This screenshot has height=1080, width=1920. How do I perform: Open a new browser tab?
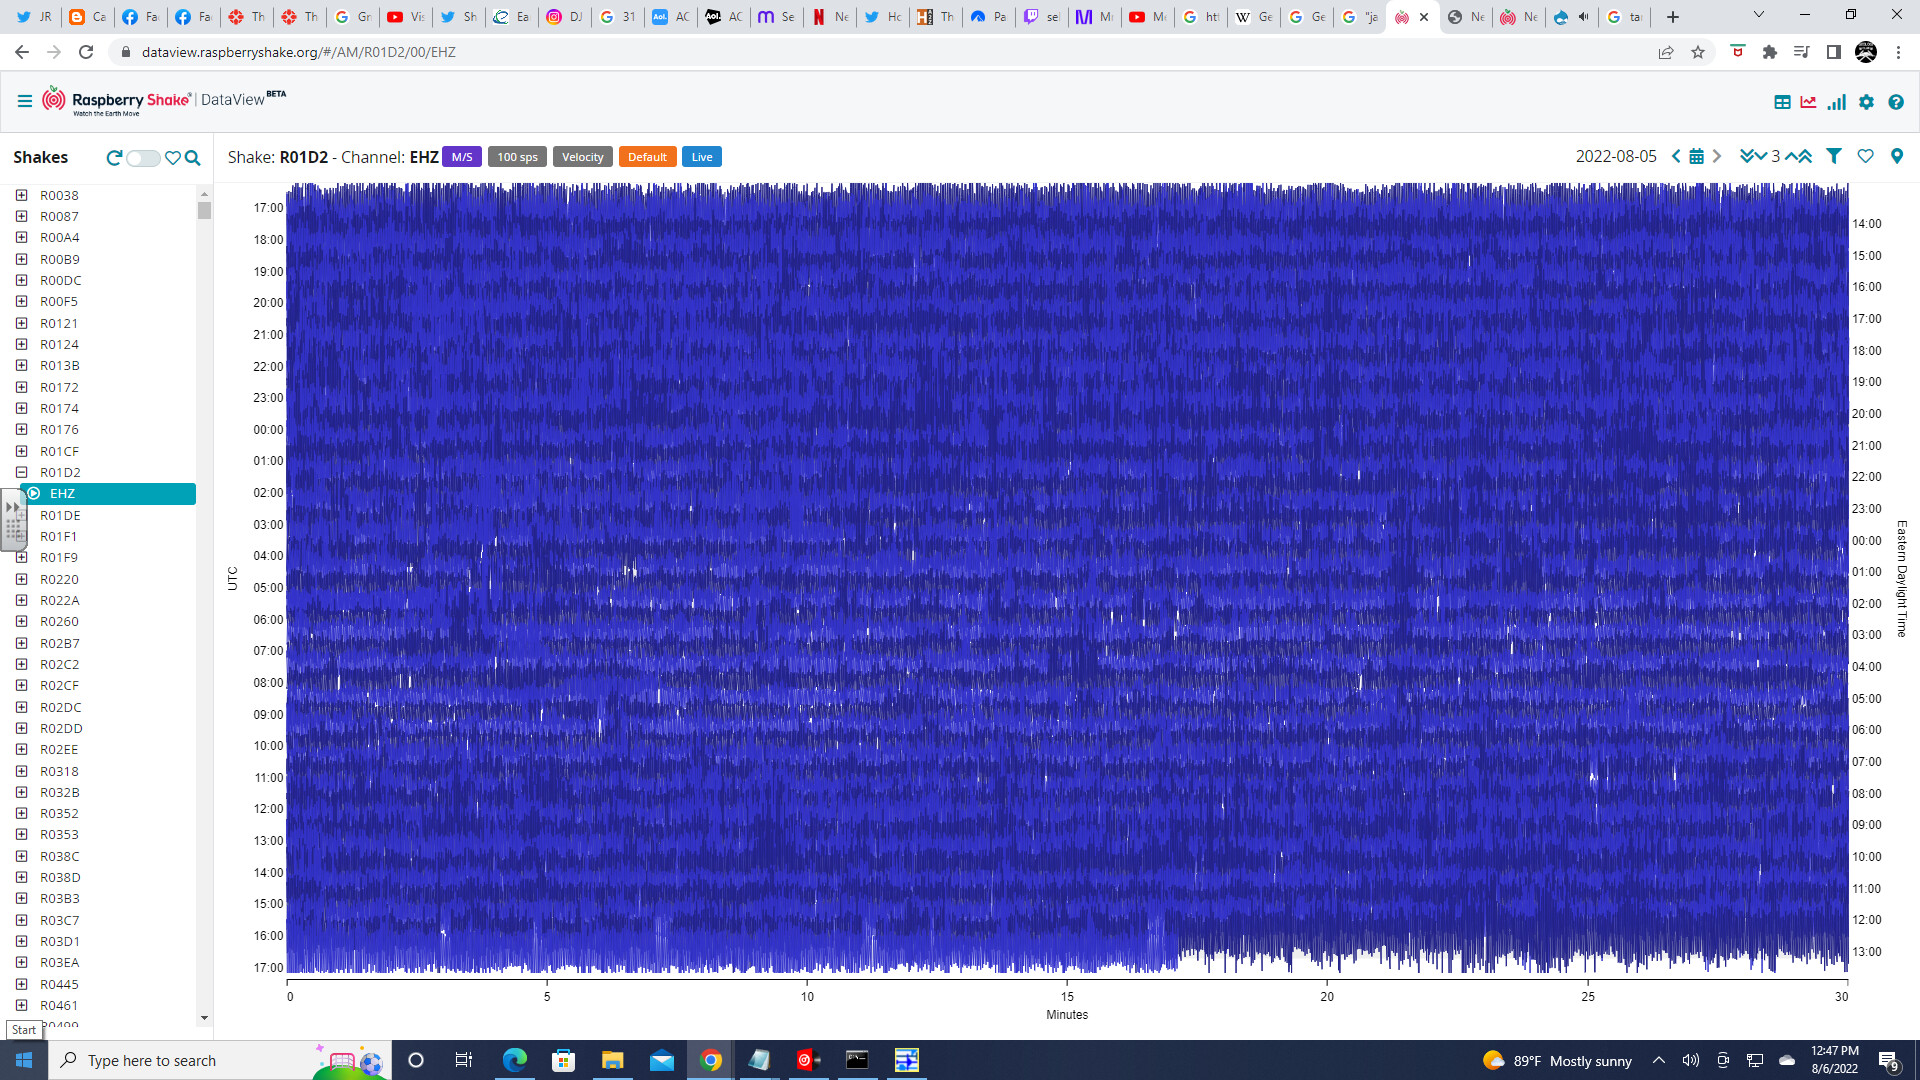click(x=1673, y=17)
